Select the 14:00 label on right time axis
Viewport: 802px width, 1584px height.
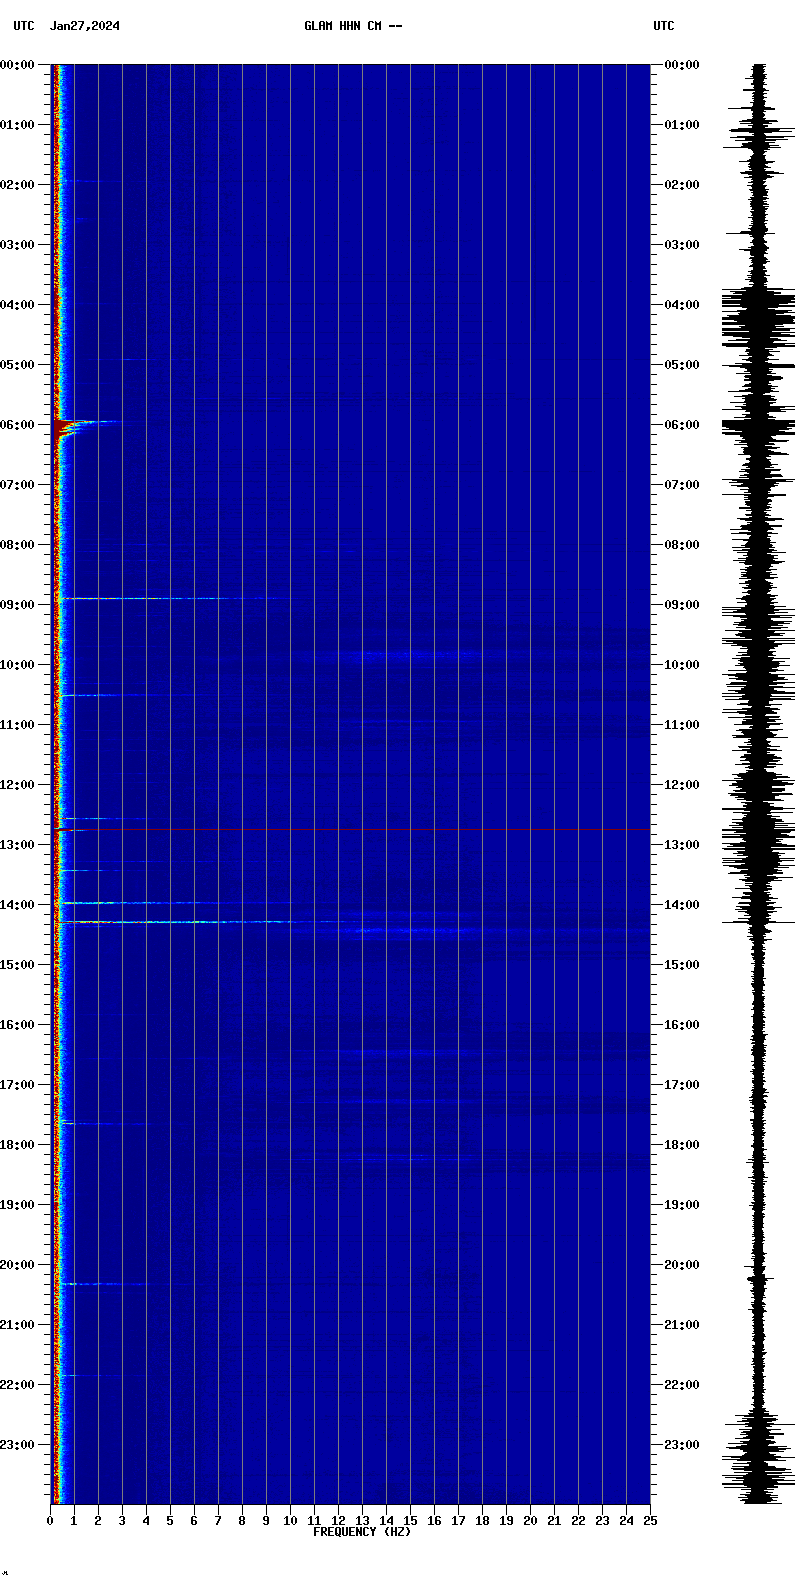tap(683, 905)
